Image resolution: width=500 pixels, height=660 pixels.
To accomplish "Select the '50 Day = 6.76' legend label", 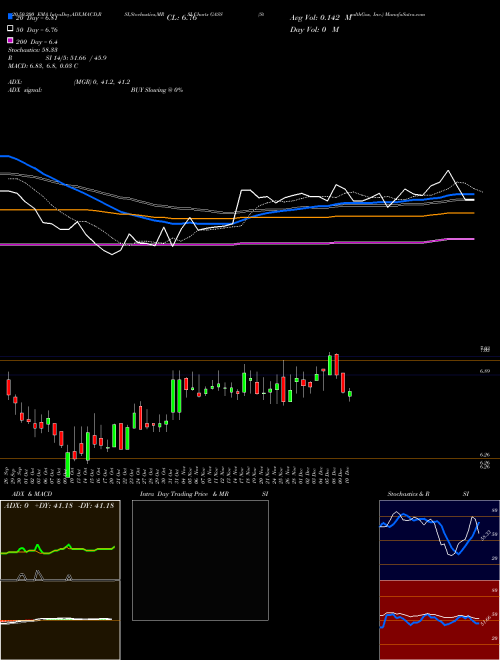I will (37, 30).
